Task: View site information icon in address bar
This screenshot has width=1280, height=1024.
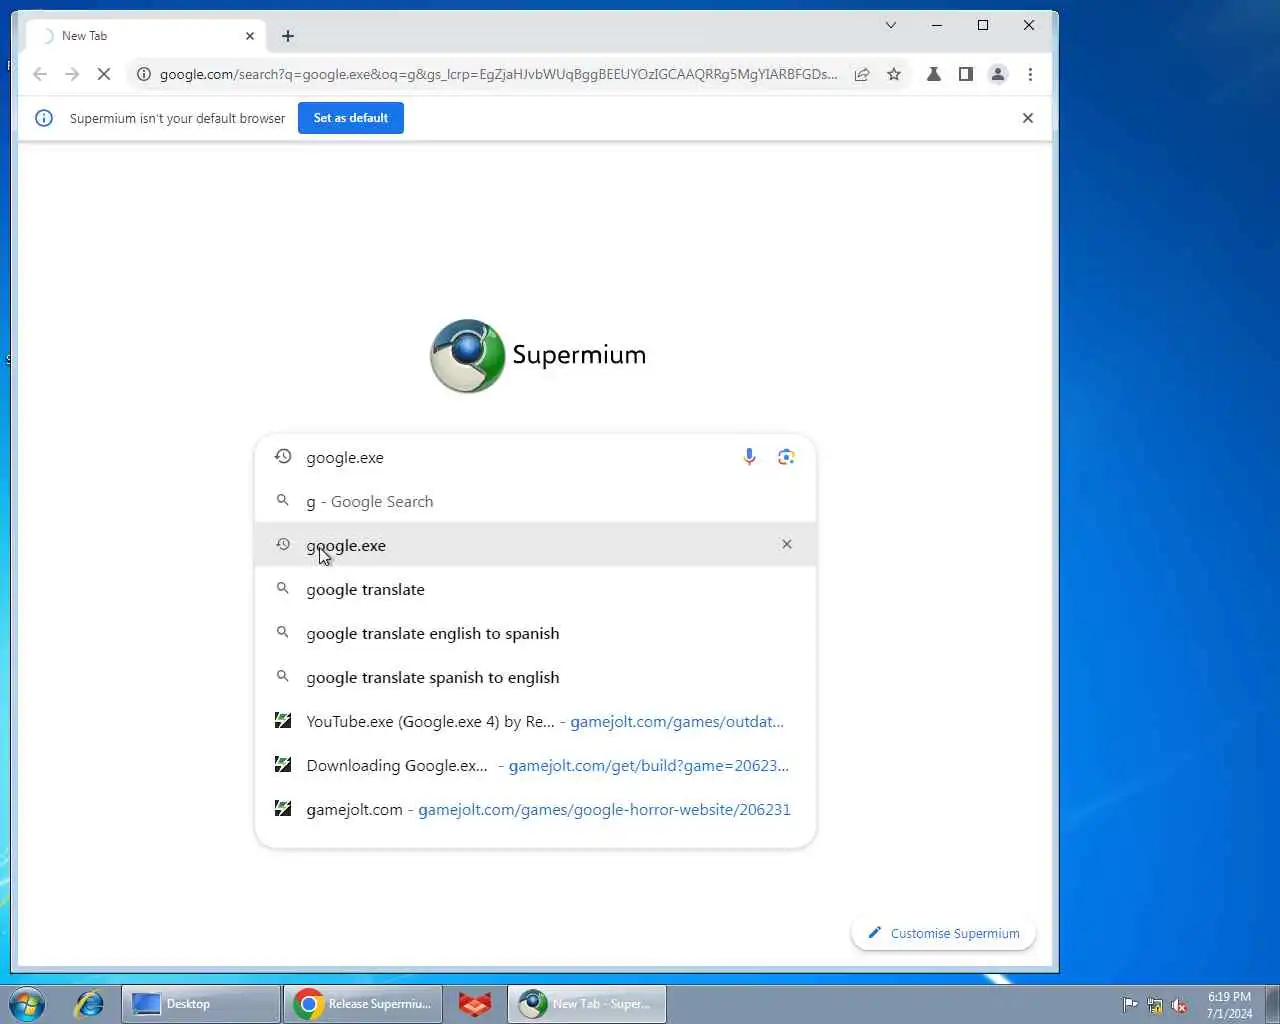Action: tap(144, 74)
